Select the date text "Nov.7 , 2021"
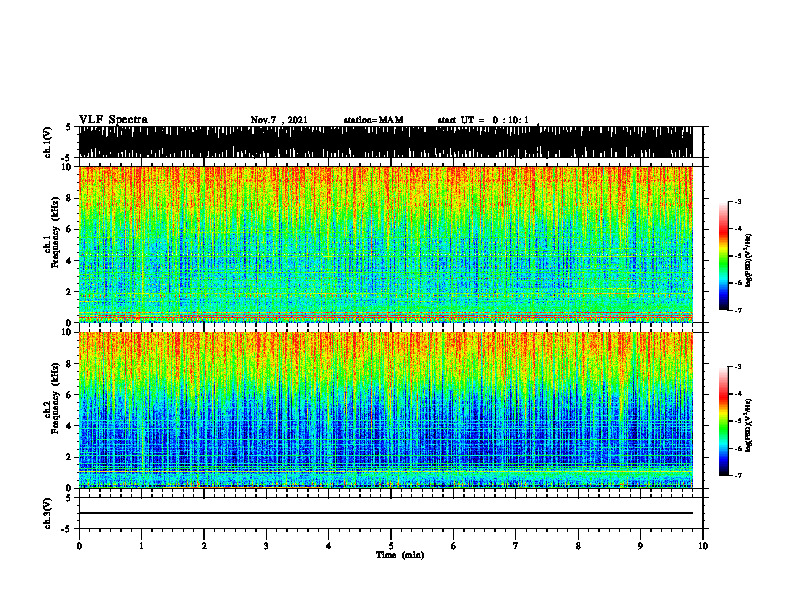792x612 pixels. click(279, 120)
